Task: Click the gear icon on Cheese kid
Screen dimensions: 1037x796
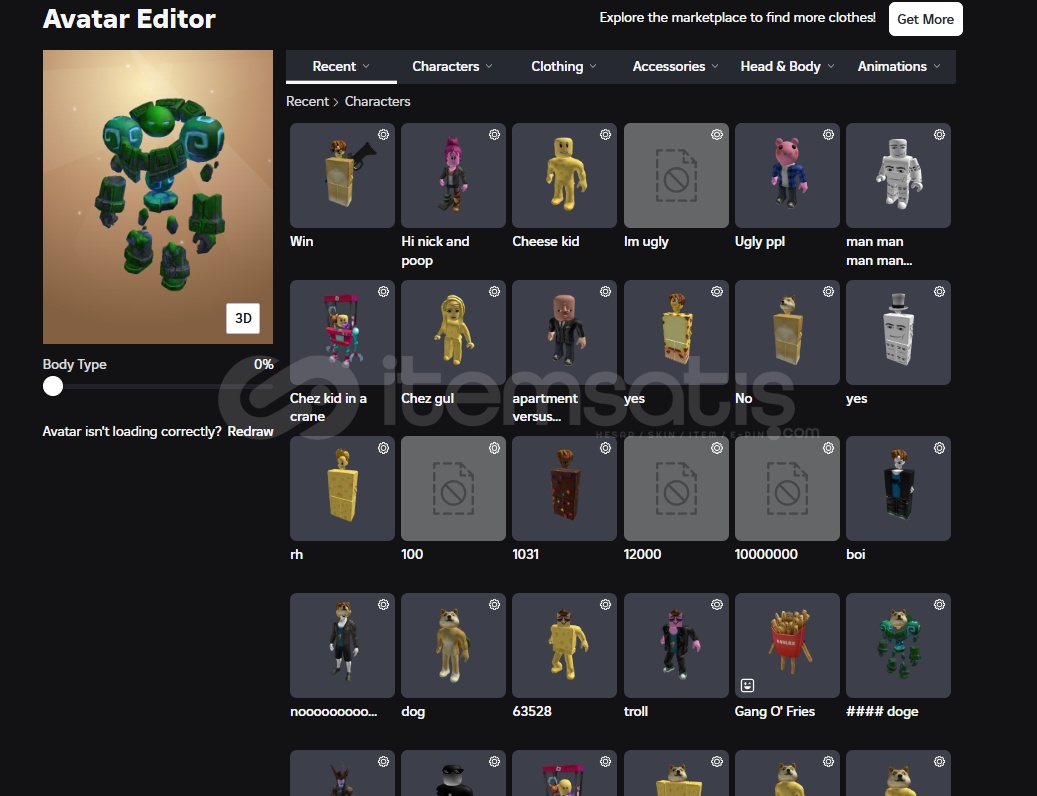Action: click(x=606, y=135)
